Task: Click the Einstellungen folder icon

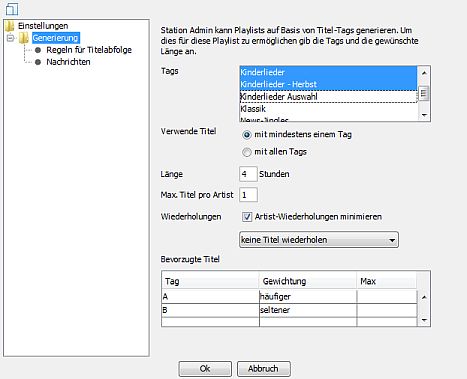Action: click(x=10, y=26)
